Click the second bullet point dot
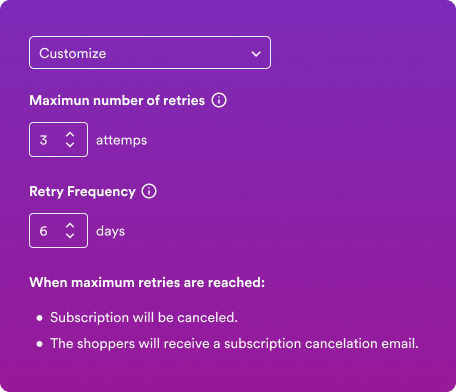 click(x=40, y=344)
